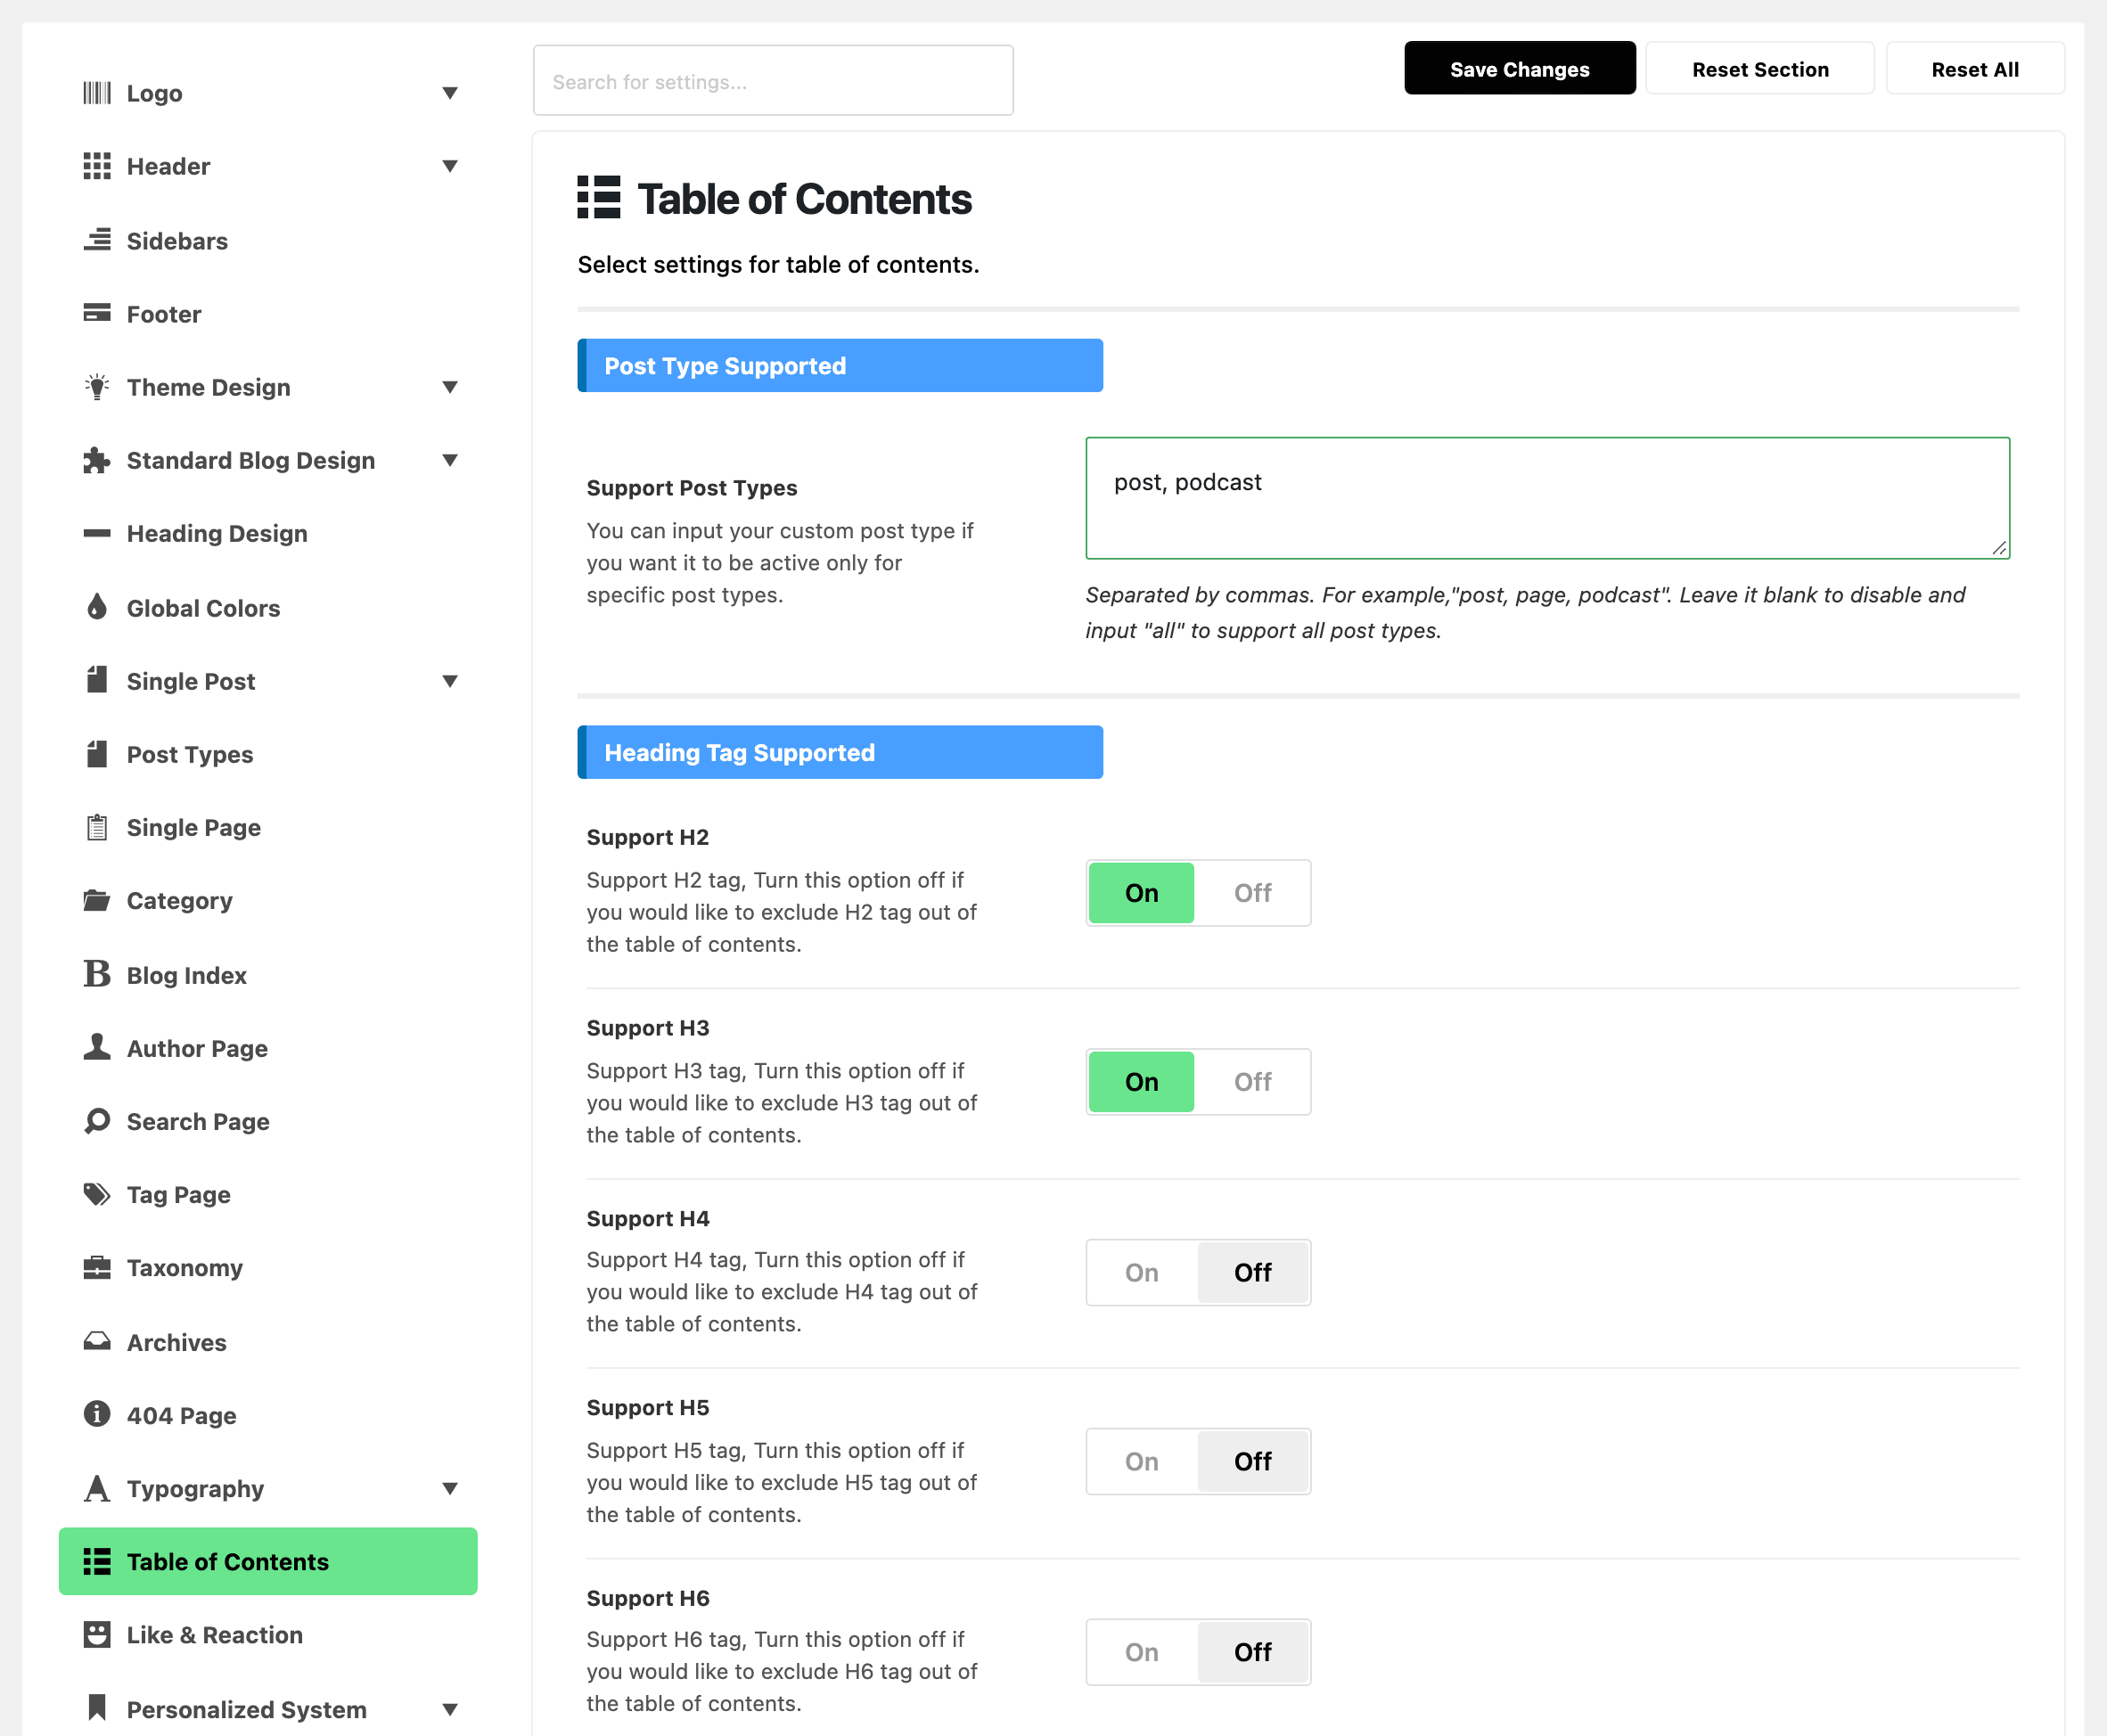Enable Support H6 with On

click(x=1141, y=1652)
